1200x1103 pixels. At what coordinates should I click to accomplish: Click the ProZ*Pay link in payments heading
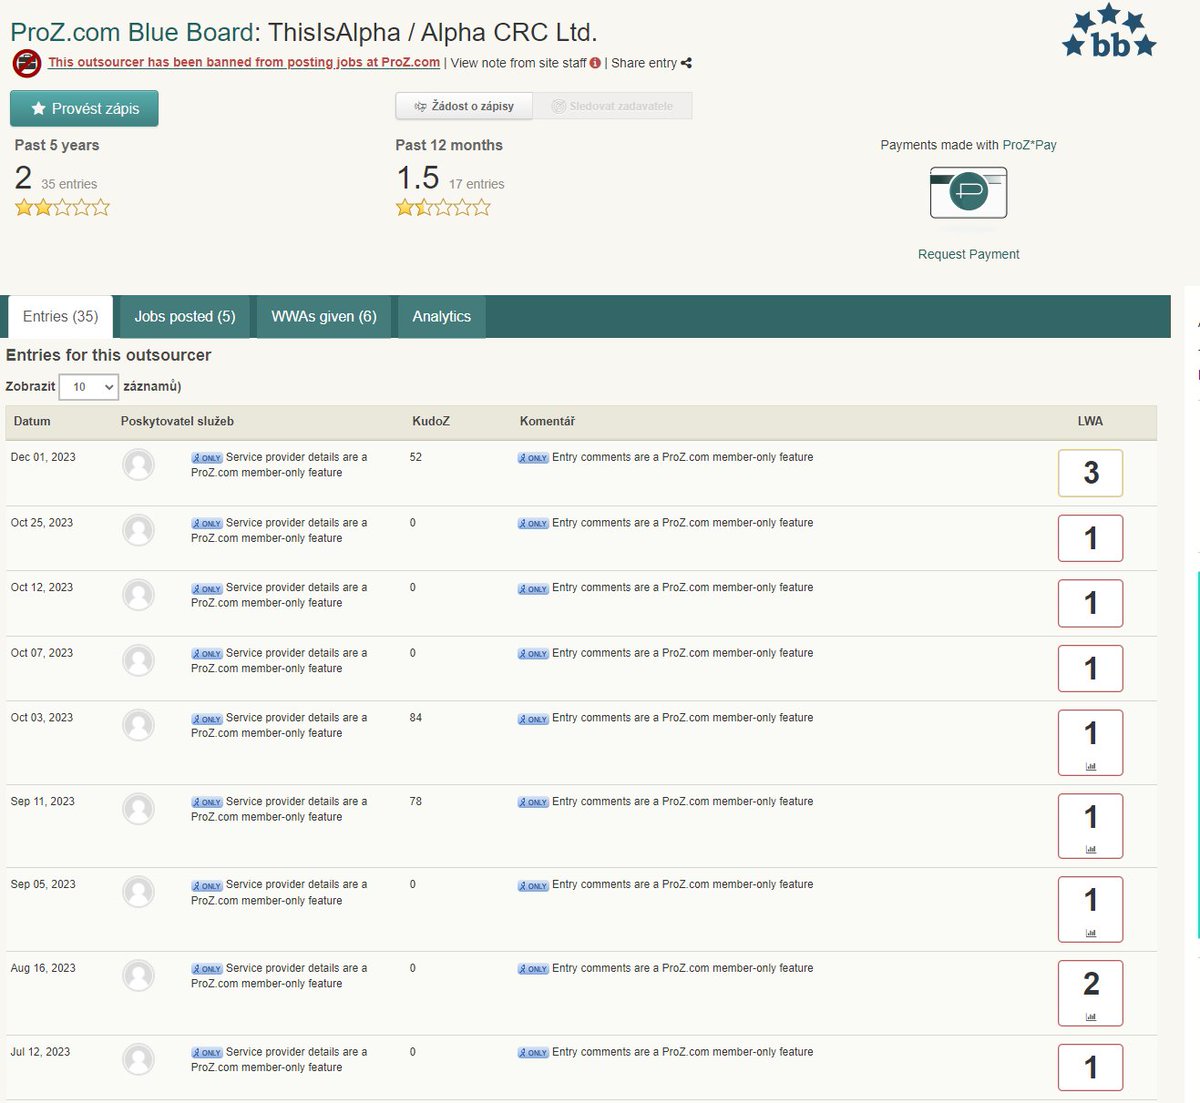click(x=1029, y=145)
